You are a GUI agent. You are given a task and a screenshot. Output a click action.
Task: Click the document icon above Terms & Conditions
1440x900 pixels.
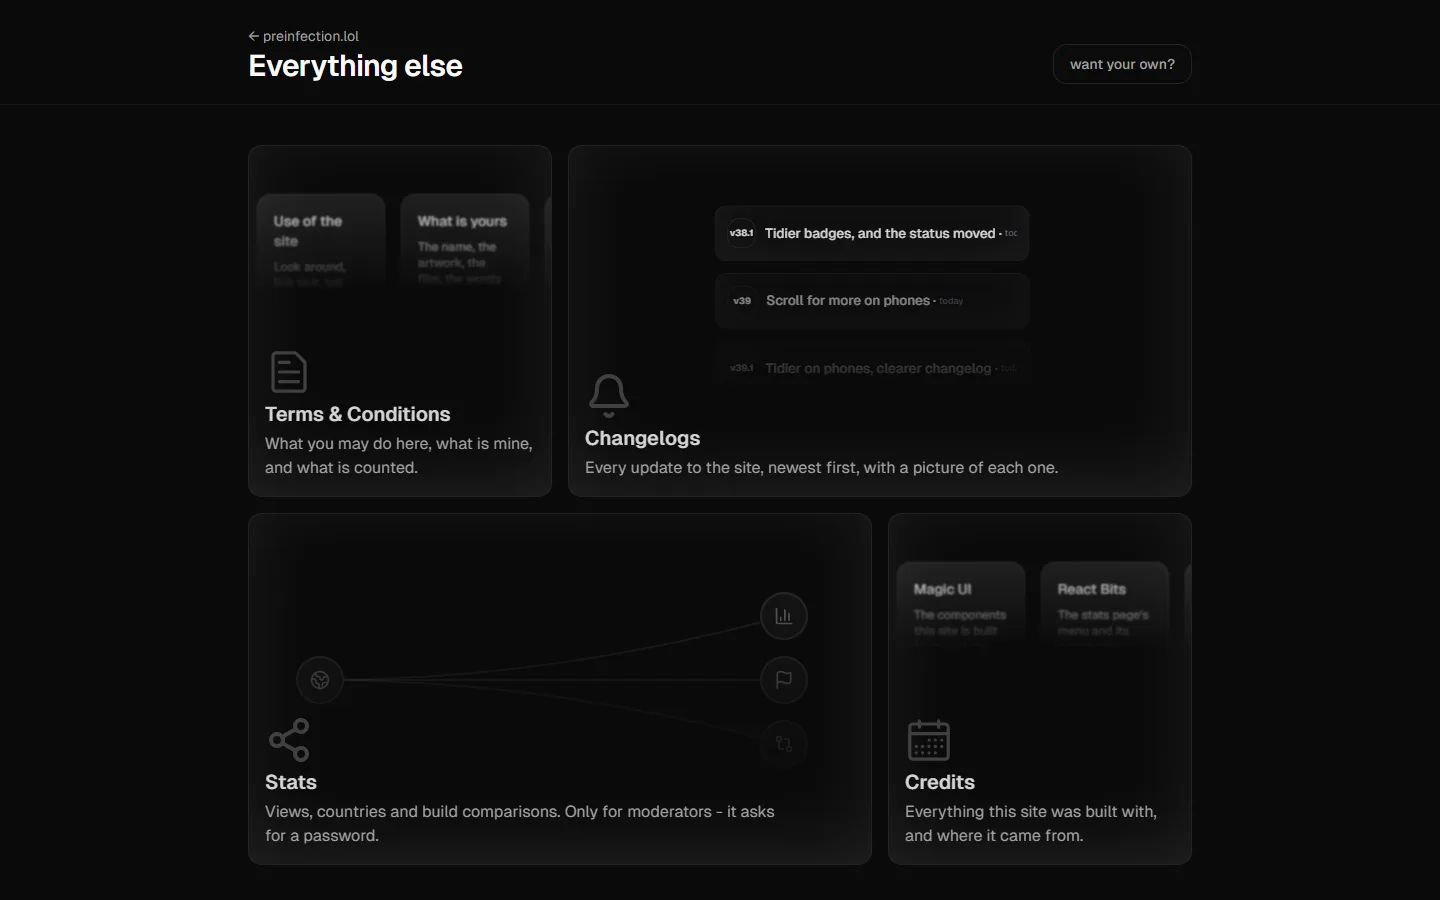click(289, 372)
